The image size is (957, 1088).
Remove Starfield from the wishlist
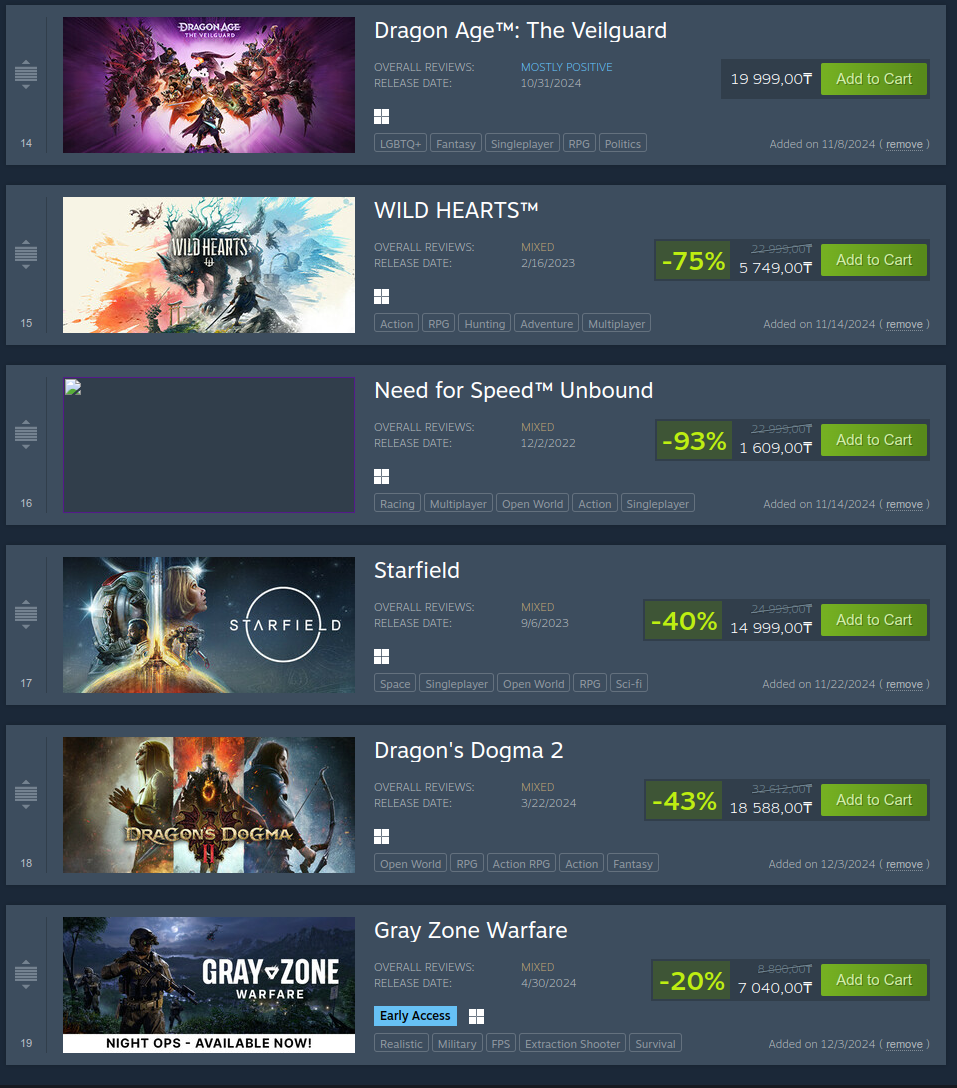904,684
